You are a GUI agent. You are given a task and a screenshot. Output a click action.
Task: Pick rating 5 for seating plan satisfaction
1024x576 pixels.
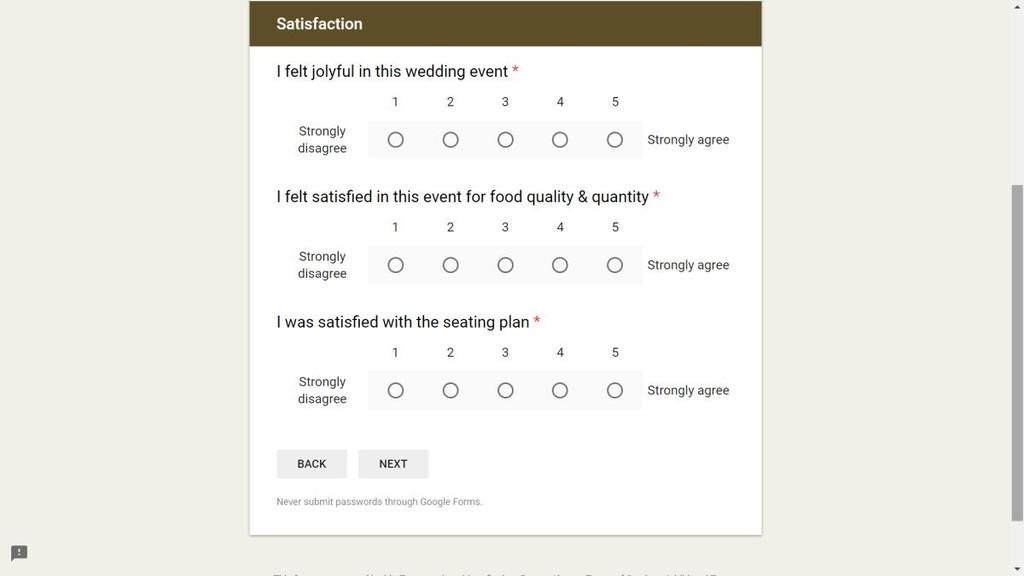coord(615,391)
